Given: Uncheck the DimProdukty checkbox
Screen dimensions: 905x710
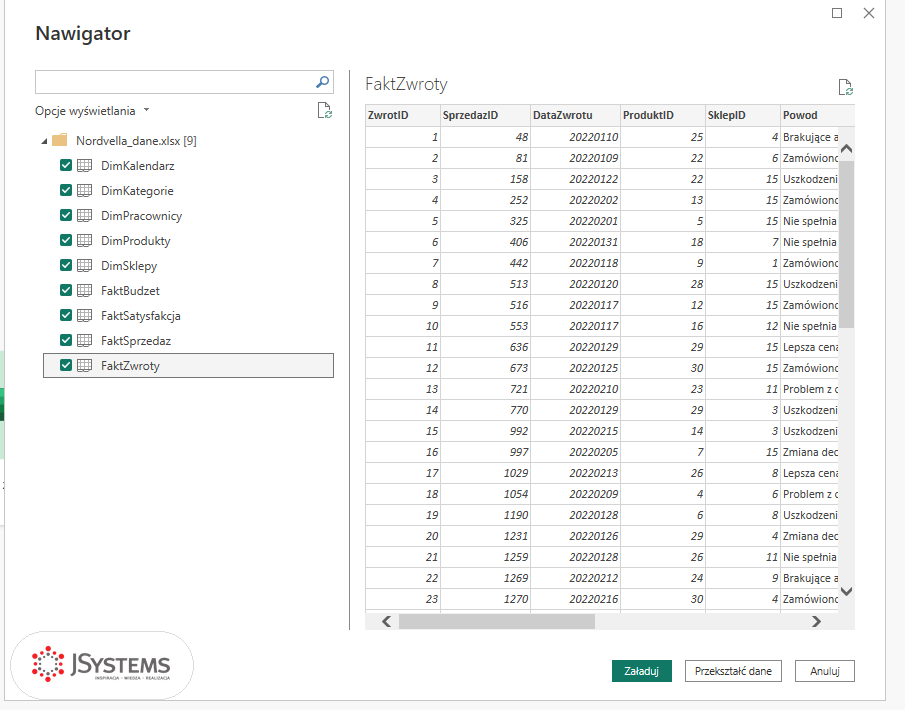Looking at the screenshot, I should [66, 240].
